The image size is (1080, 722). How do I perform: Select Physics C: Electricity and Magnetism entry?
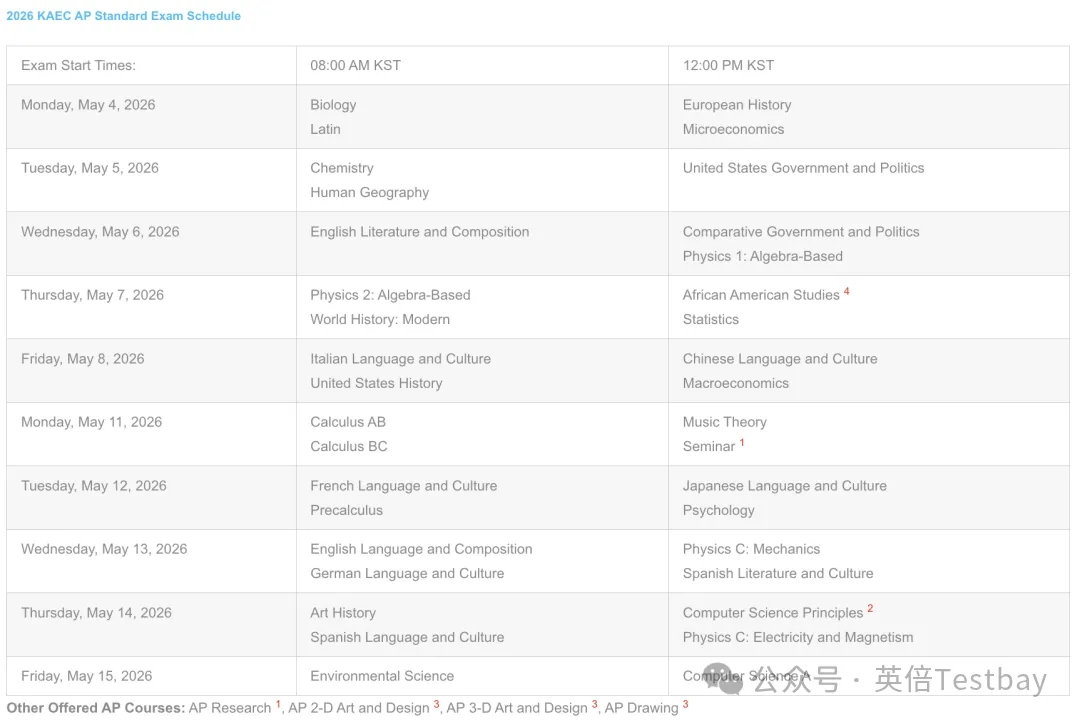click(x=798, y=637)
